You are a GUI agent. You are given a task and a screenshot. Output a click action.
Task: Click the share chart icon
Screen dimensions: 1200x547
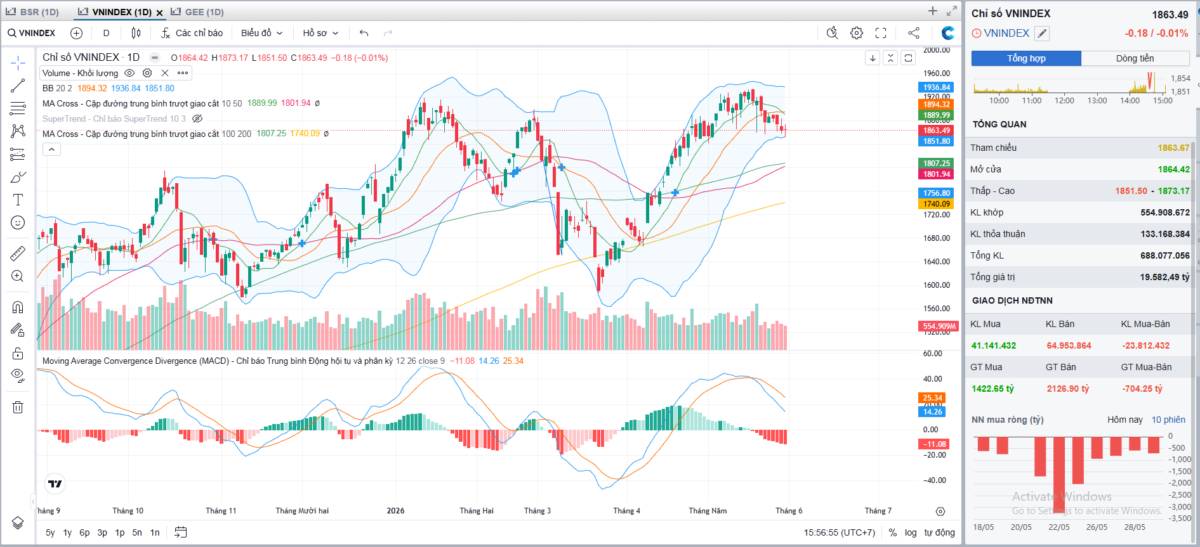pyautogui.click(x=913, y=32)
